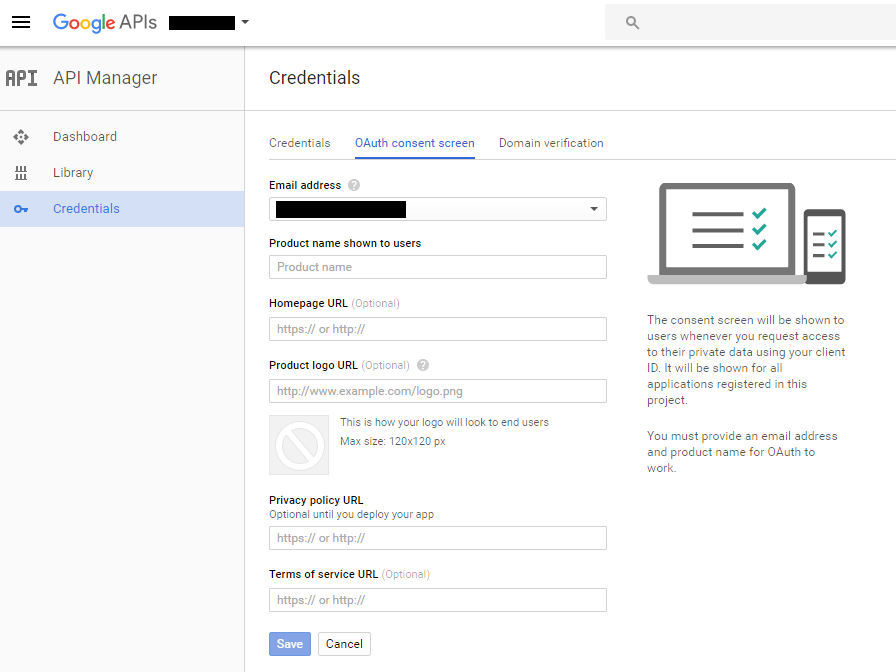896x672 pixels.
Task: Click the Save button
Action: (x=290, y=644)
